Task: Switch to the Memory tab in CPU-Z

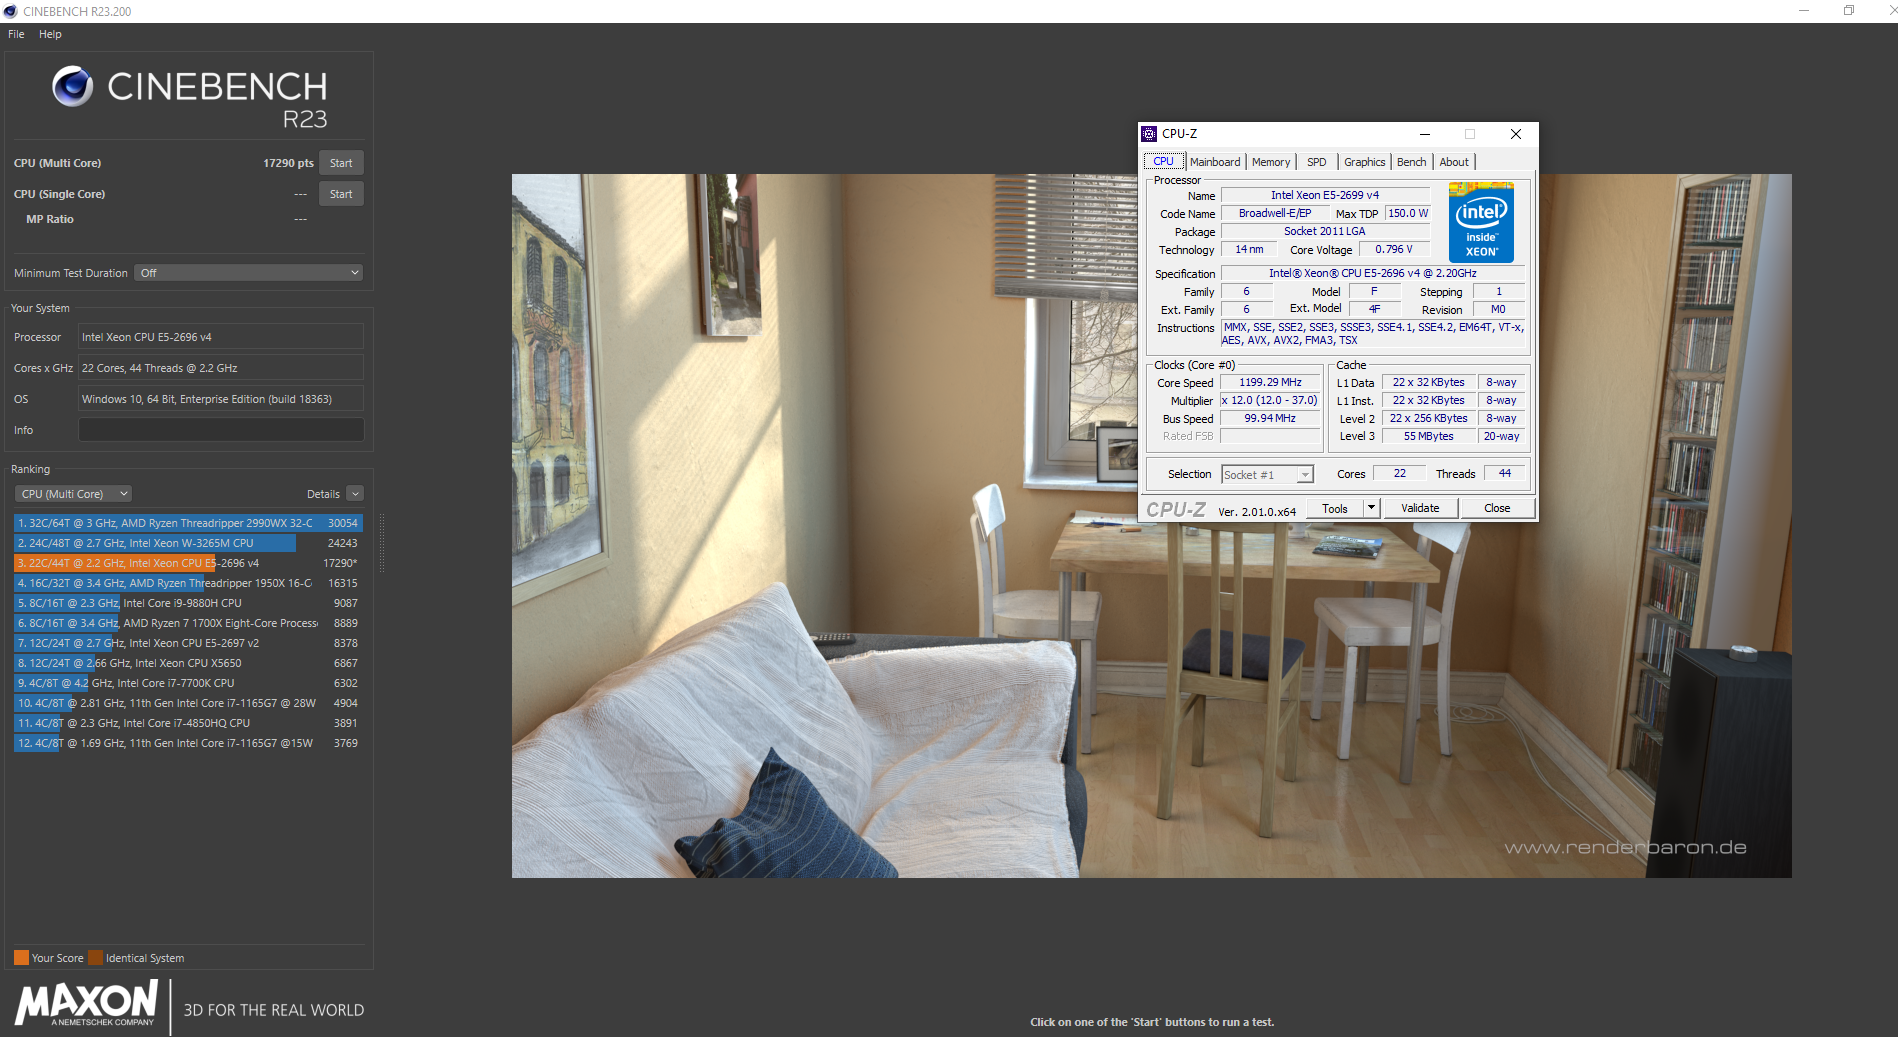Action: point(1271,162)
